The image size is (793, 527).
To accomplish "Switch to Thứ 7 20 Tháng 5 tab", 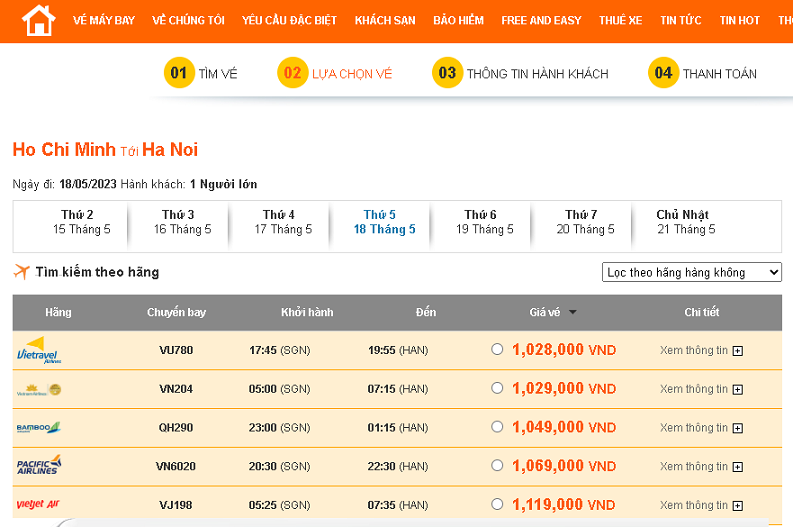I will tap(585, 222).
